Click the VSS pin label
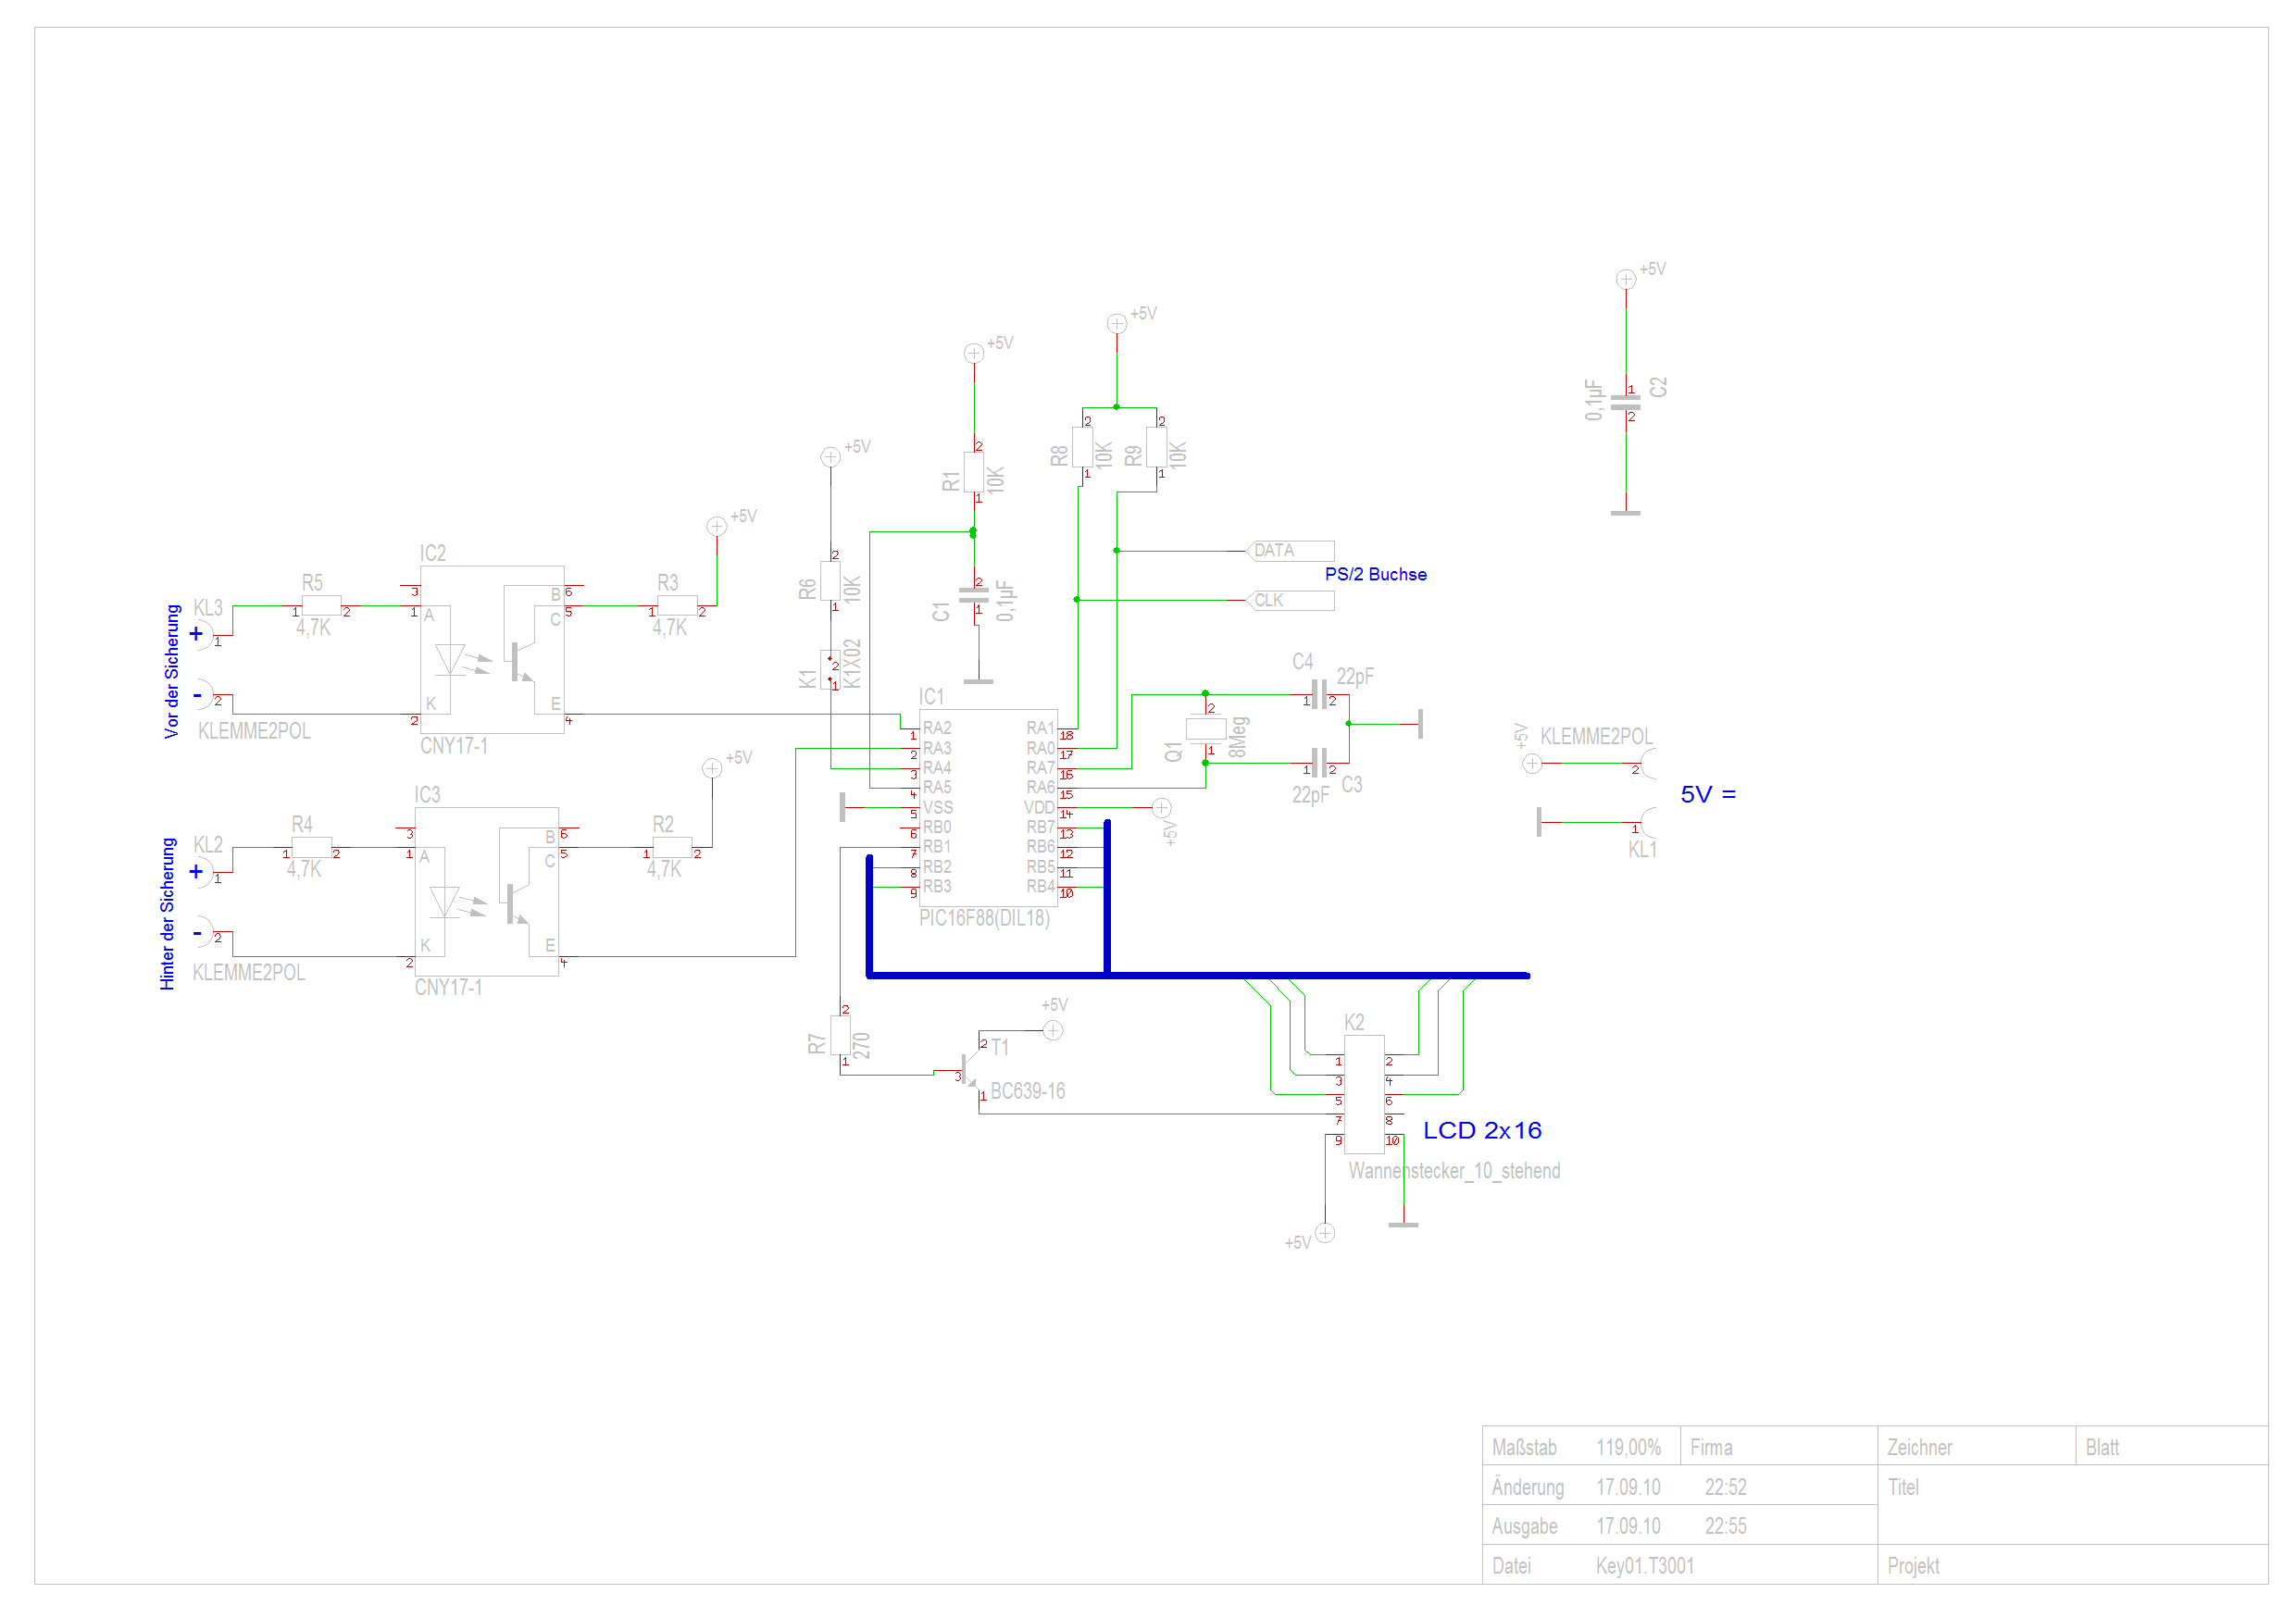 (x=938, y=808)
